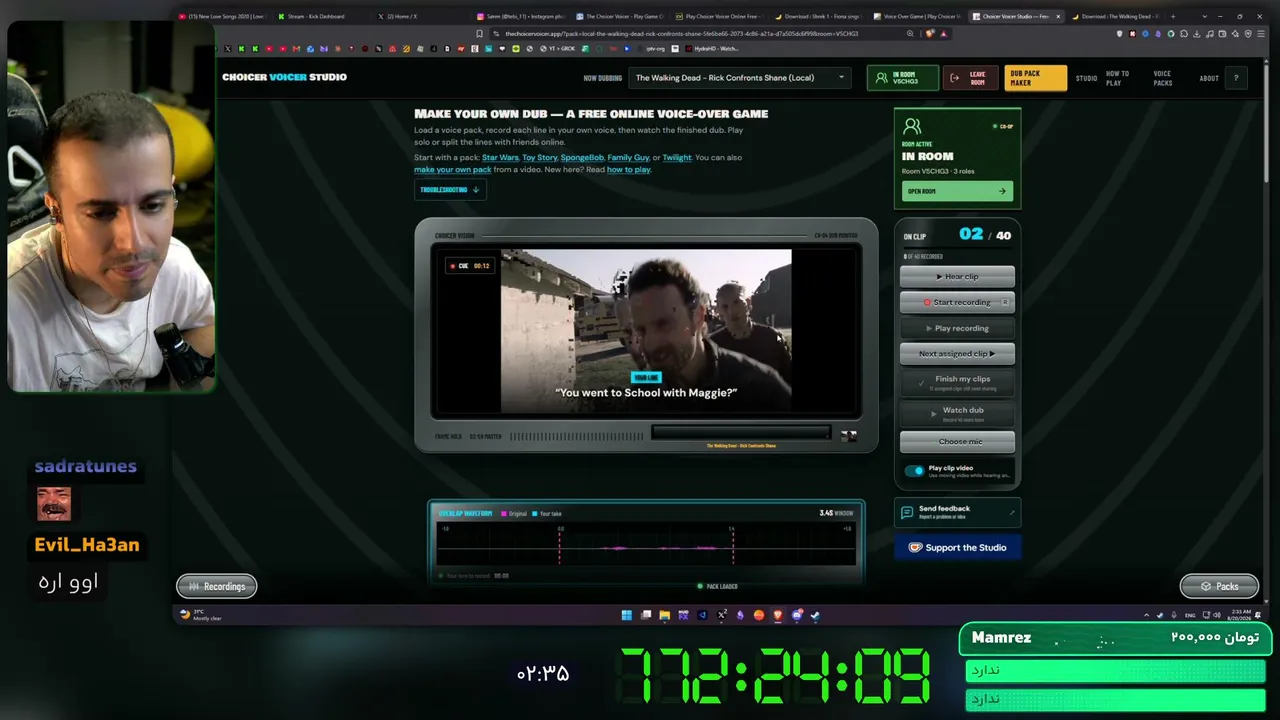This screenshot has height=720, width=1280.
Task: Click Finish my clips button
Action: coord(957,383)
